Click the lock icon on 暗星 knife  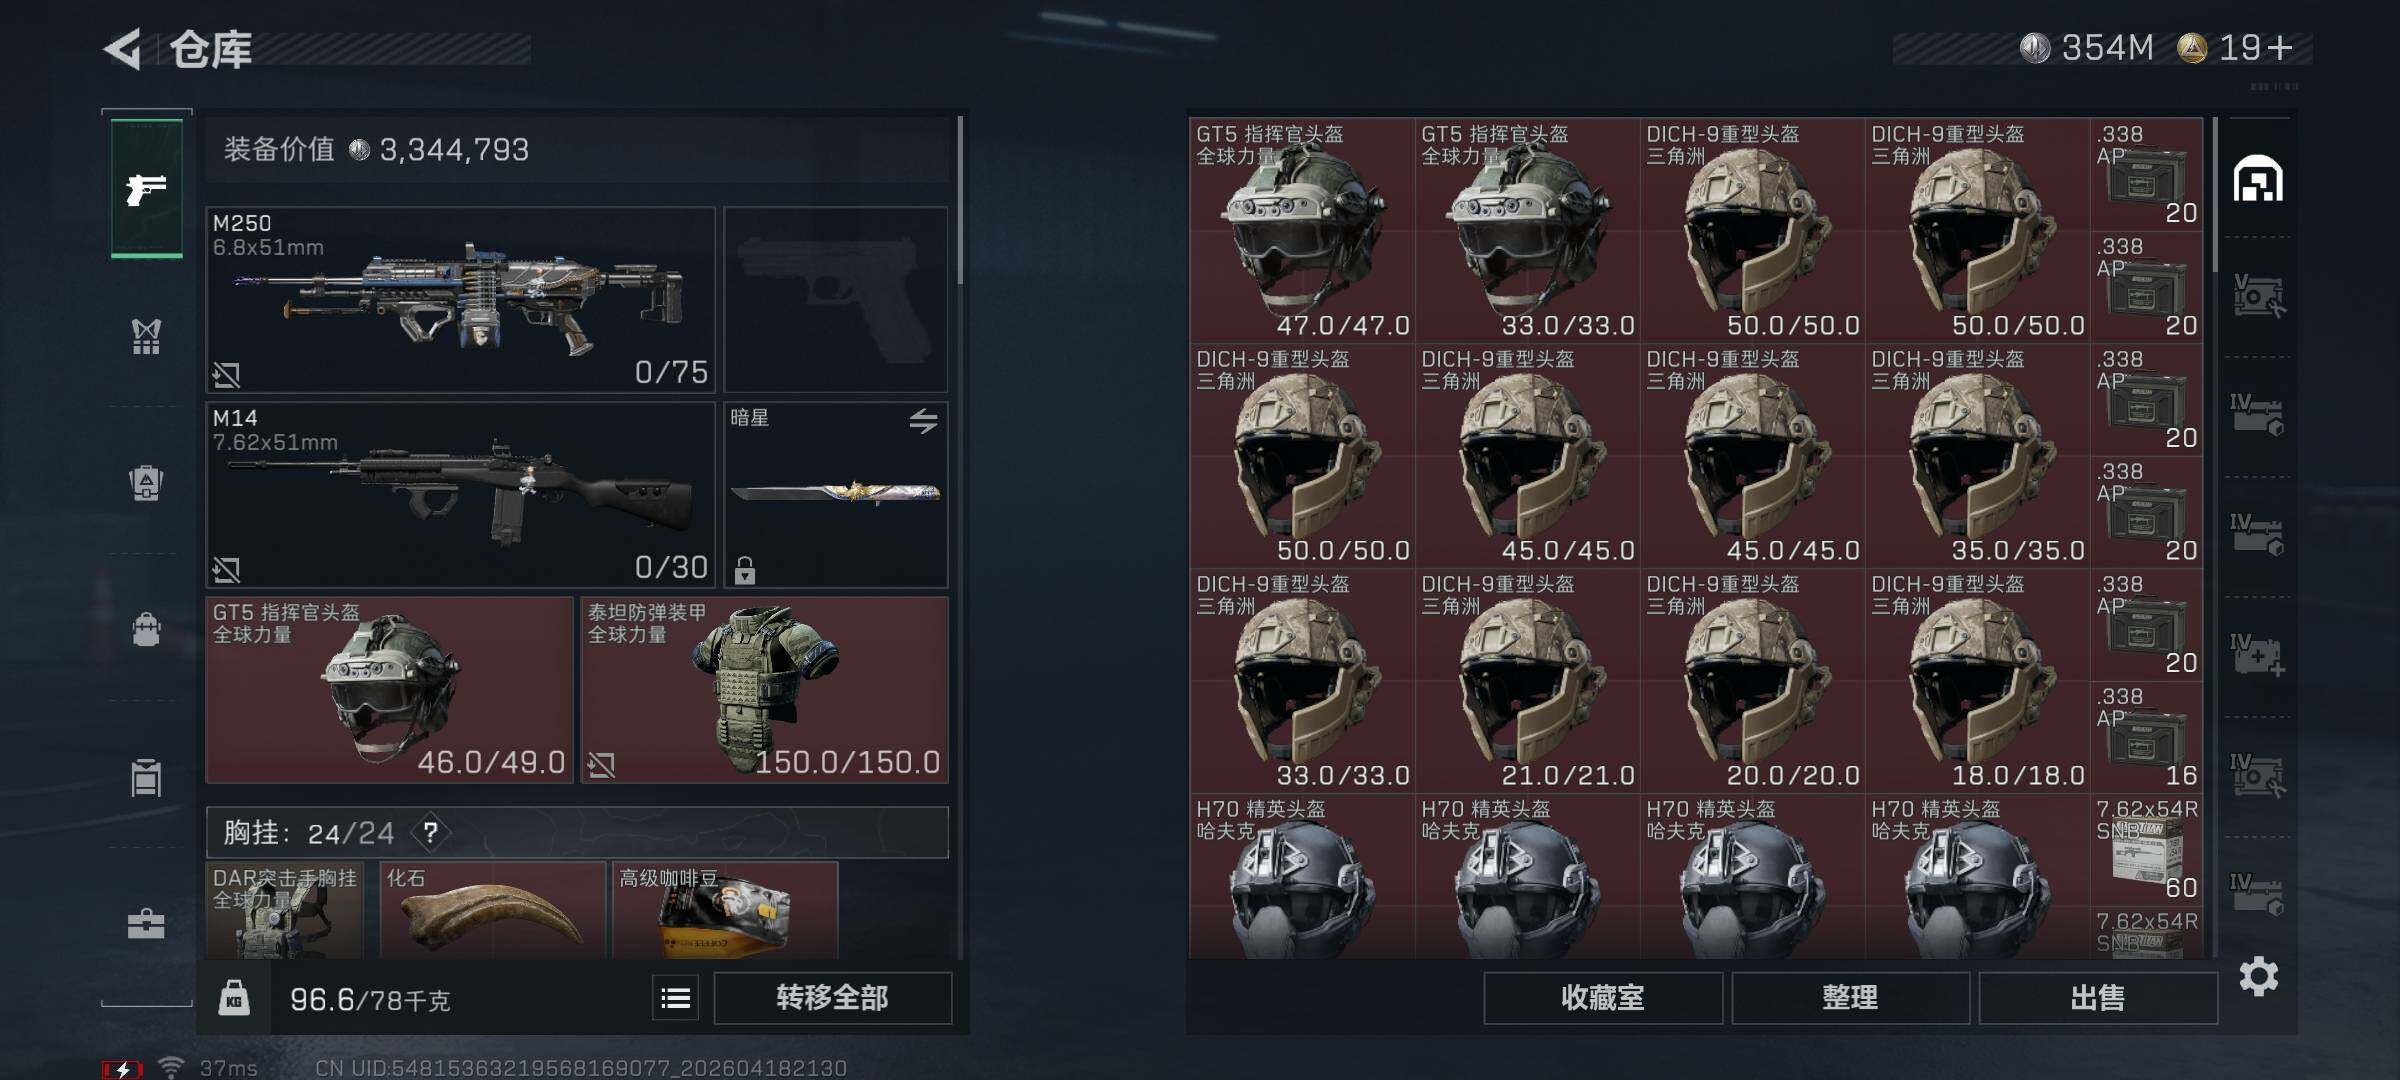pos(744,570)
